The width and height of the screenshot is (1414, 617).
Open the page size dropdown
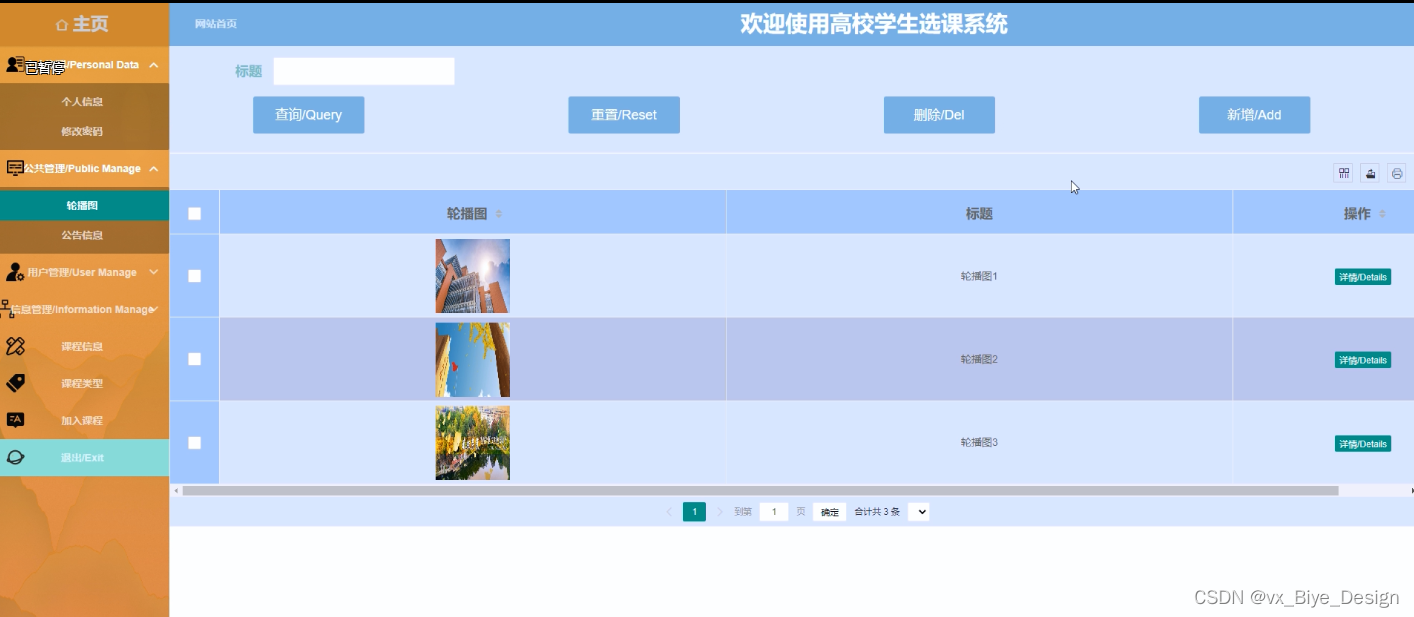coord(918,511)
